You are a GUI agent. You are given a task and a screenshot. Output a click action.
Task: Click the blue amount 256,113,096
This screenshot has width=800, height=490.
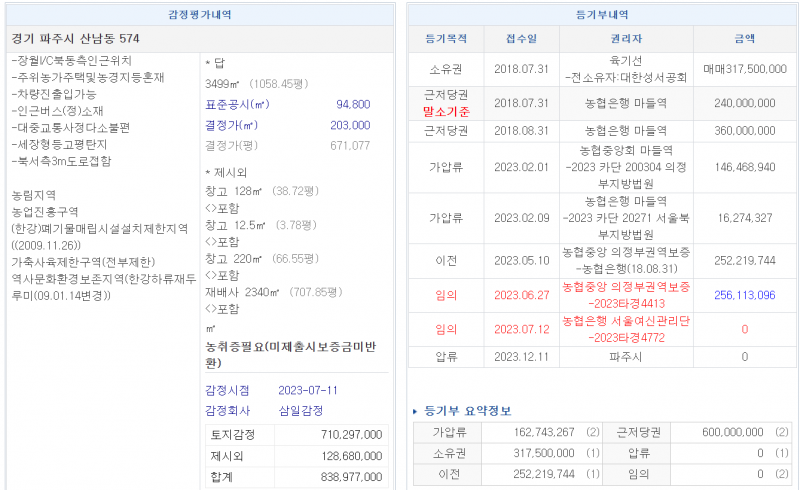click(744, 295)
